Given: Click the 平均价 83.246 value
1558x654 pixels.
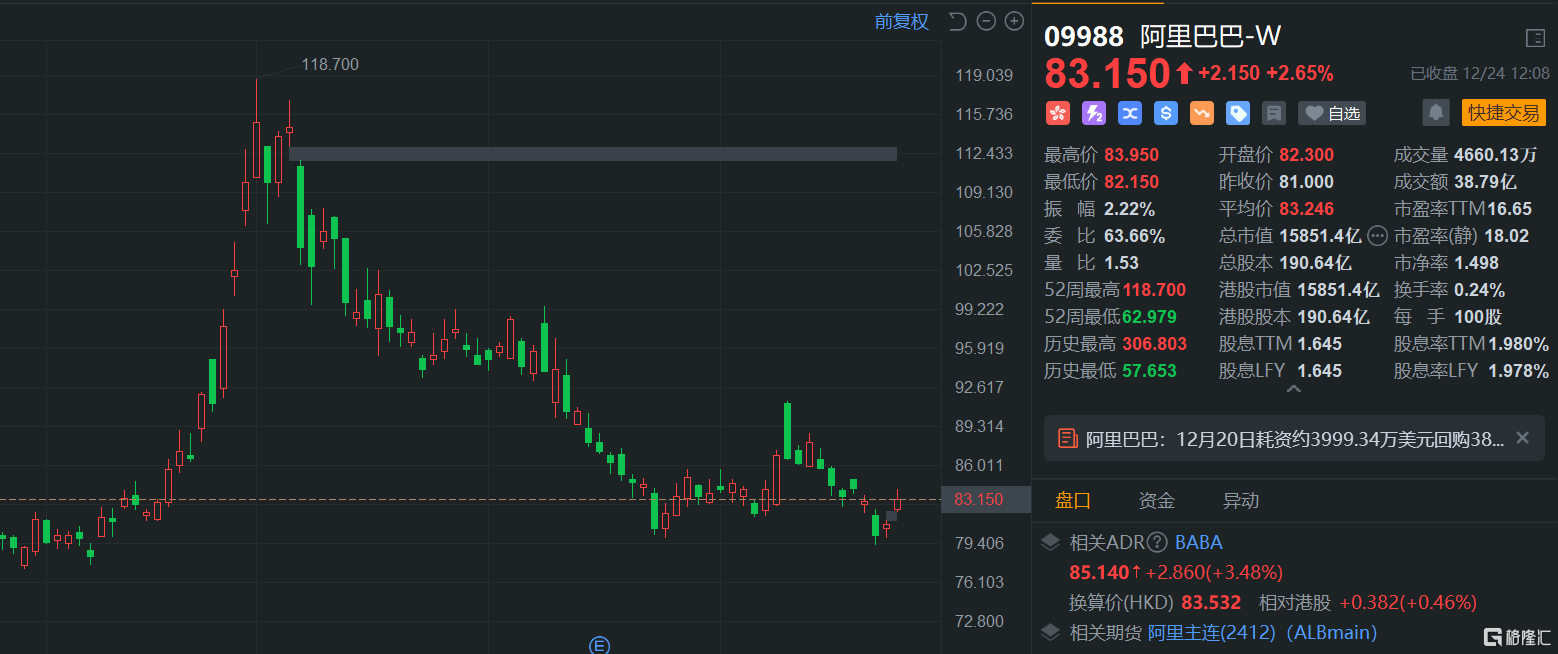Looking at the screenshot, I should point(1305,209).
